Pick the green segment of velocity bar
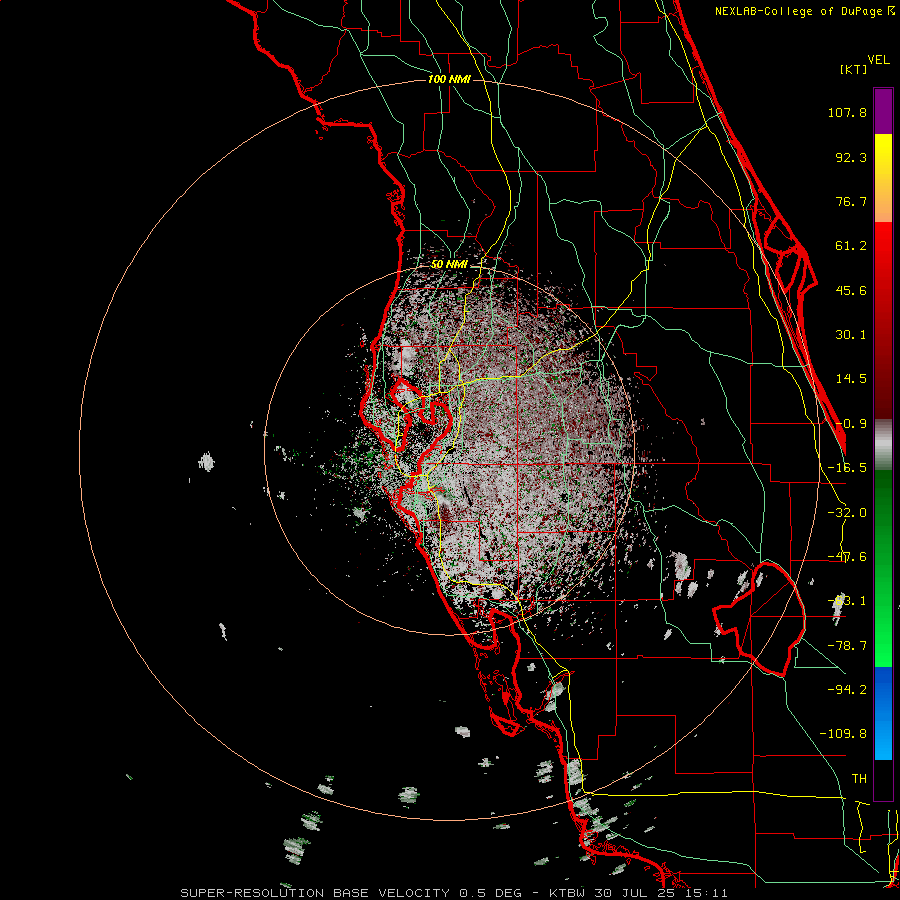Screen dimensions: 900x900 [x=883, y=568]
